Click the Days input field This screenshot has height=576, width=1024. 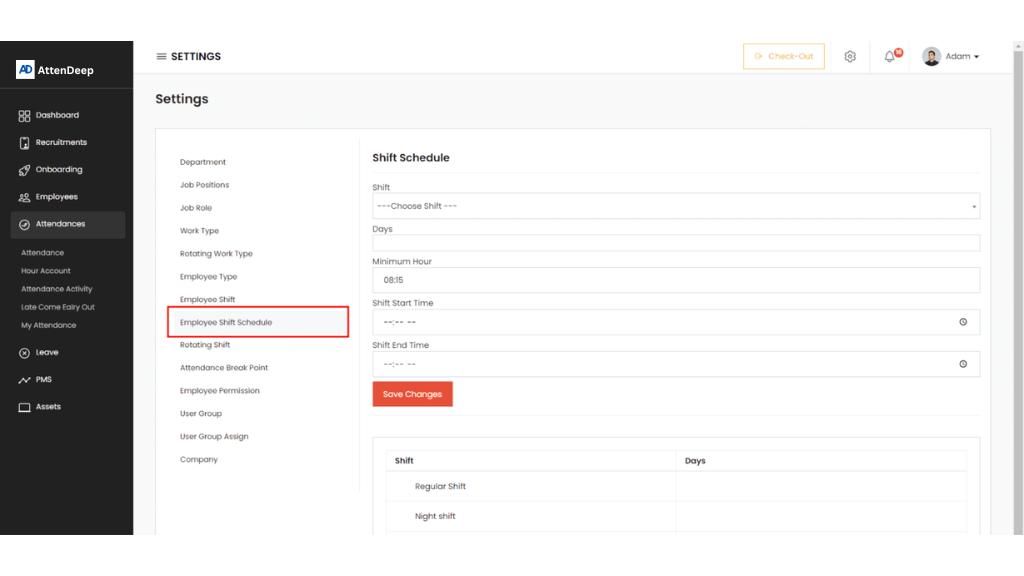click(x=675, y=243)
